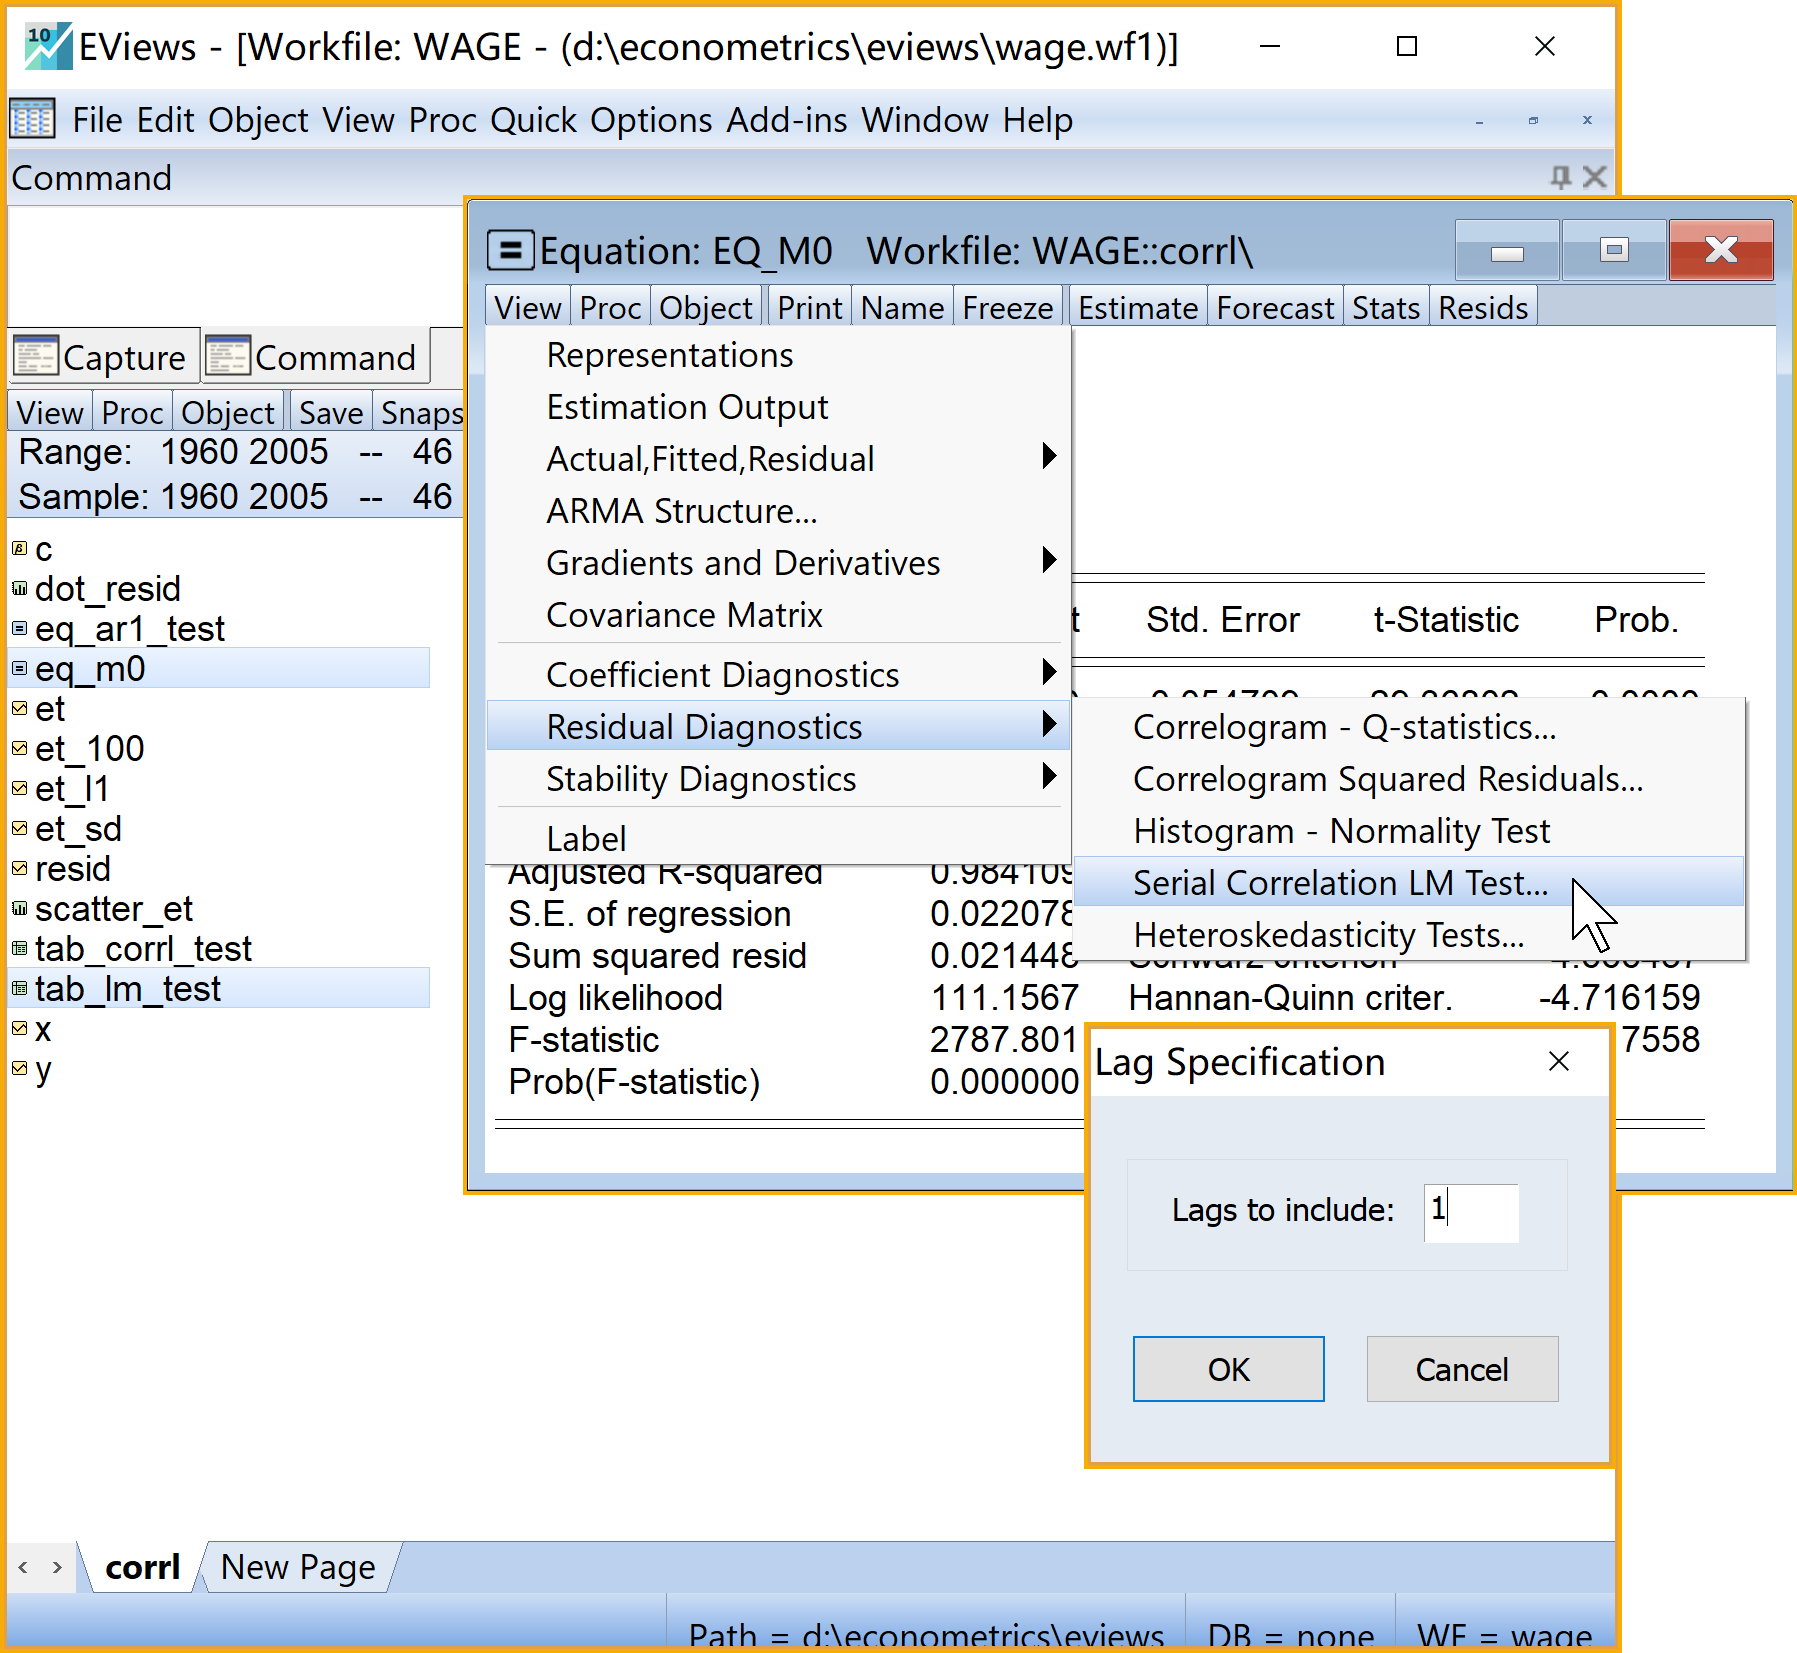Click OK in Lag Specification dialog
The width and height of the screenshot is (1797, 1653).
(x=1228, y=1369)
